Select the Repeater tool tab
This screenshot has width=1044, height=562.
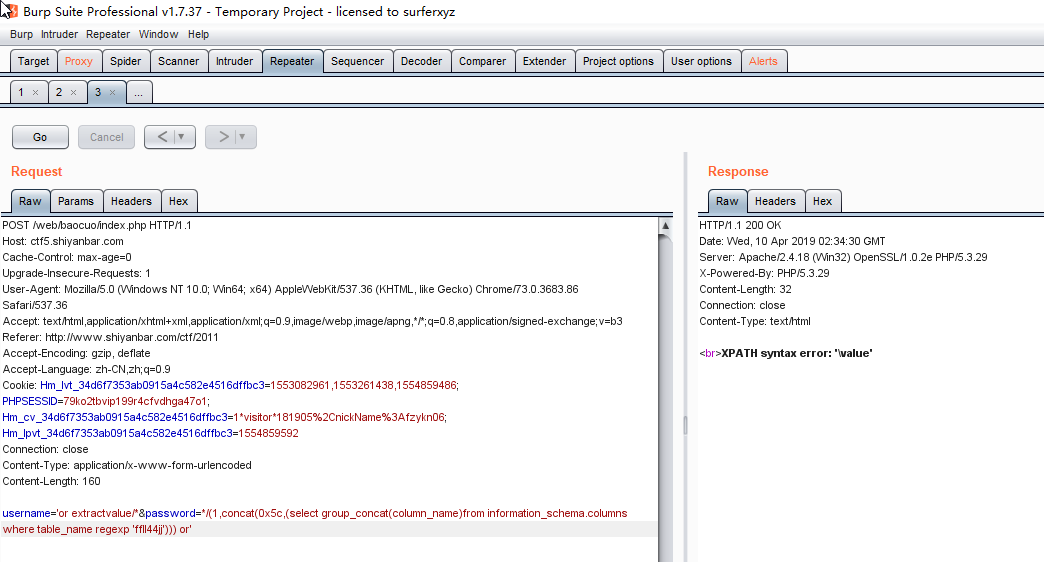[x=292, y=61]
